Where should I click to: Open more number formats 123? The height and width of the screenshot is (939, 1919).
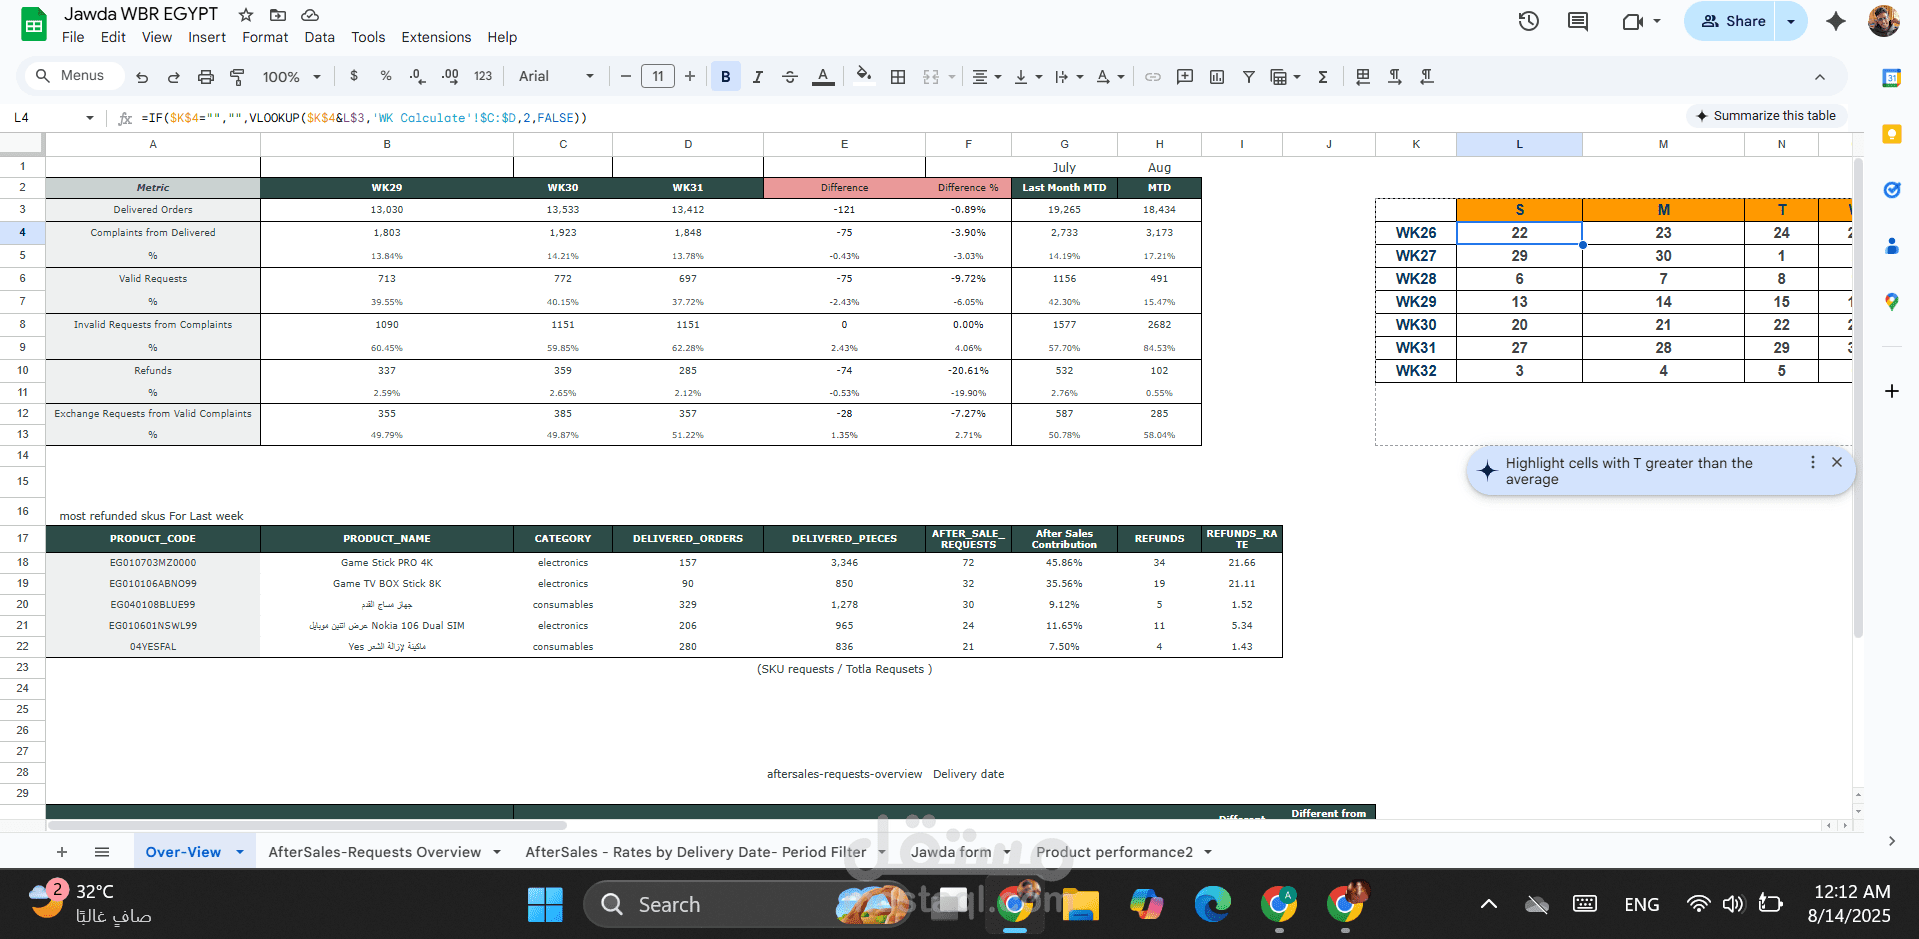click(483, 76)
